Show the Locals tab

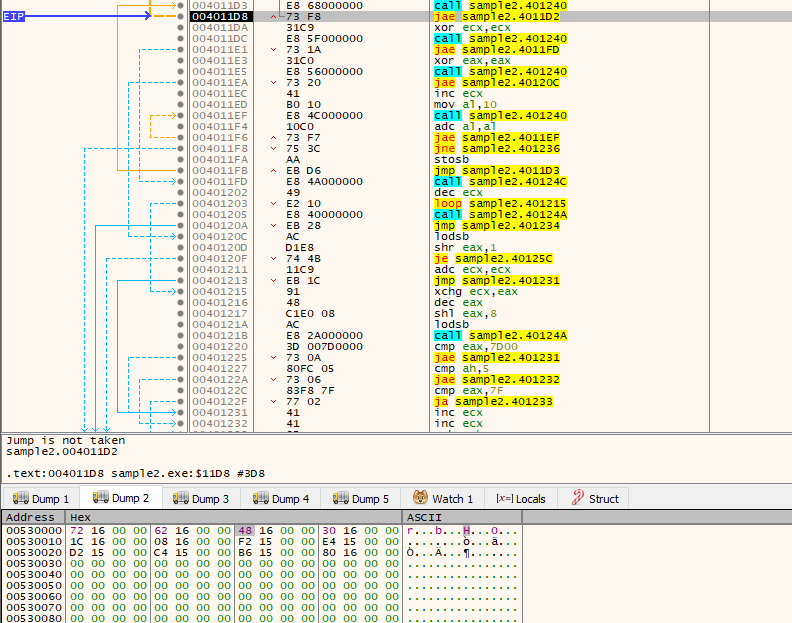(521, 499)
